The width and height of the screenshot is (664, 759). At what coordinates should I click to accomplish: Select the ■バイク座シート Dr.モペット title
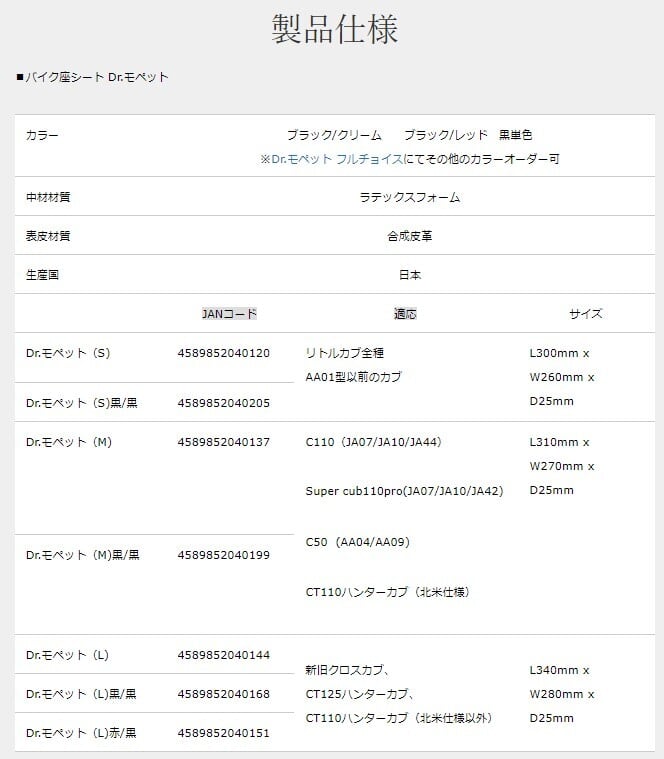click(x=92, y=77)
